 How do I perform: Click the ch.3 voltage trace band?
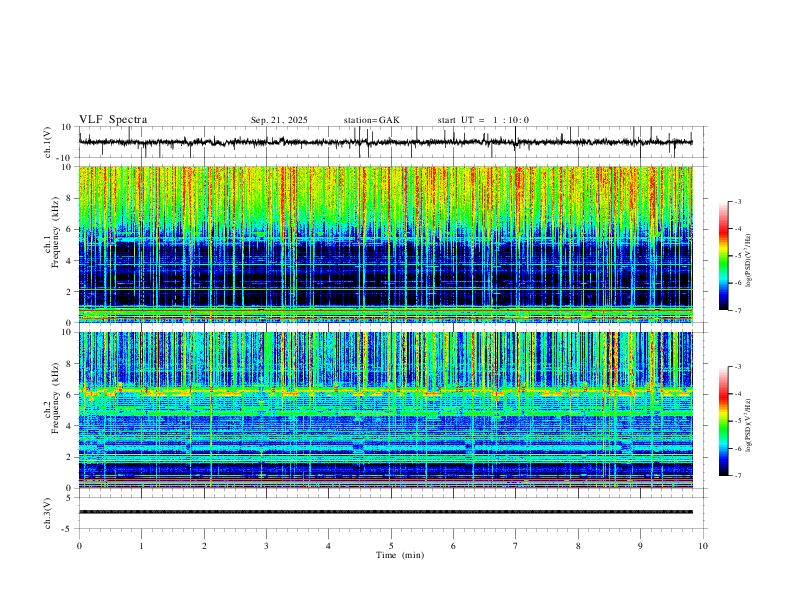tap(385, 512)
